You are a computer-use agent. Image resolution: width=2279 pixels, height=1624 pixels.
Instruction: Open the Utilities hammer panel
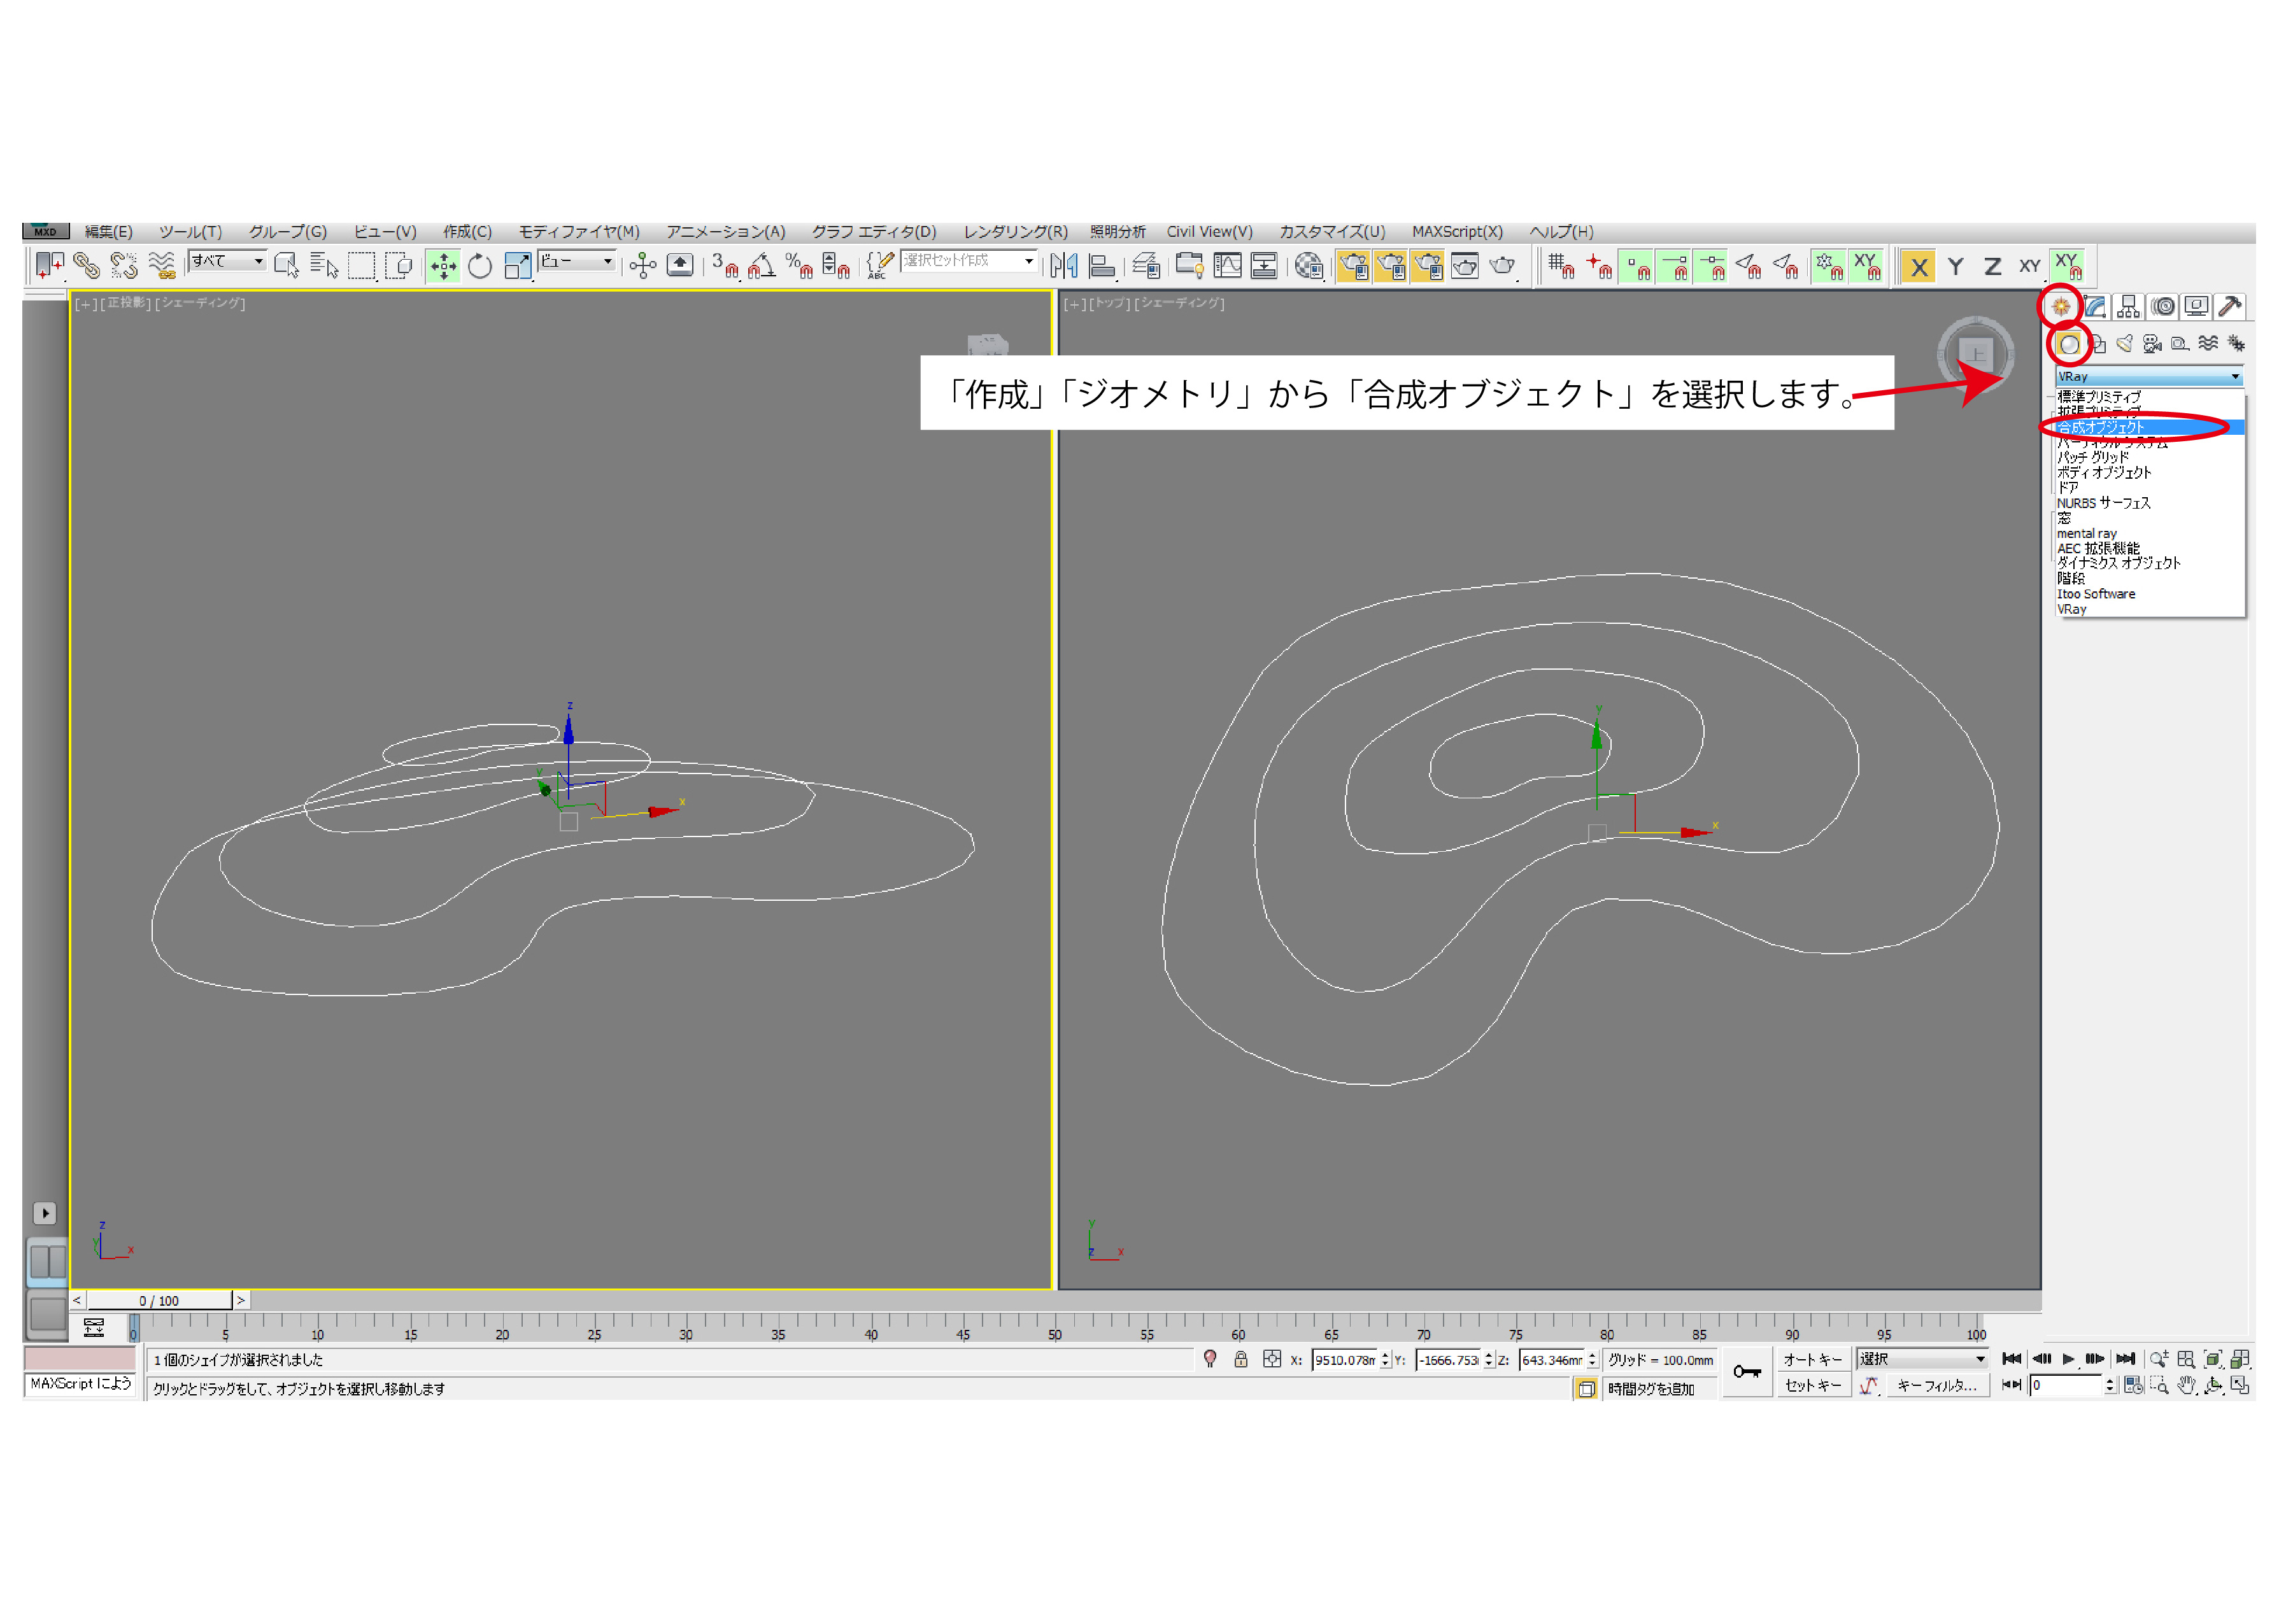[2229, 307]
